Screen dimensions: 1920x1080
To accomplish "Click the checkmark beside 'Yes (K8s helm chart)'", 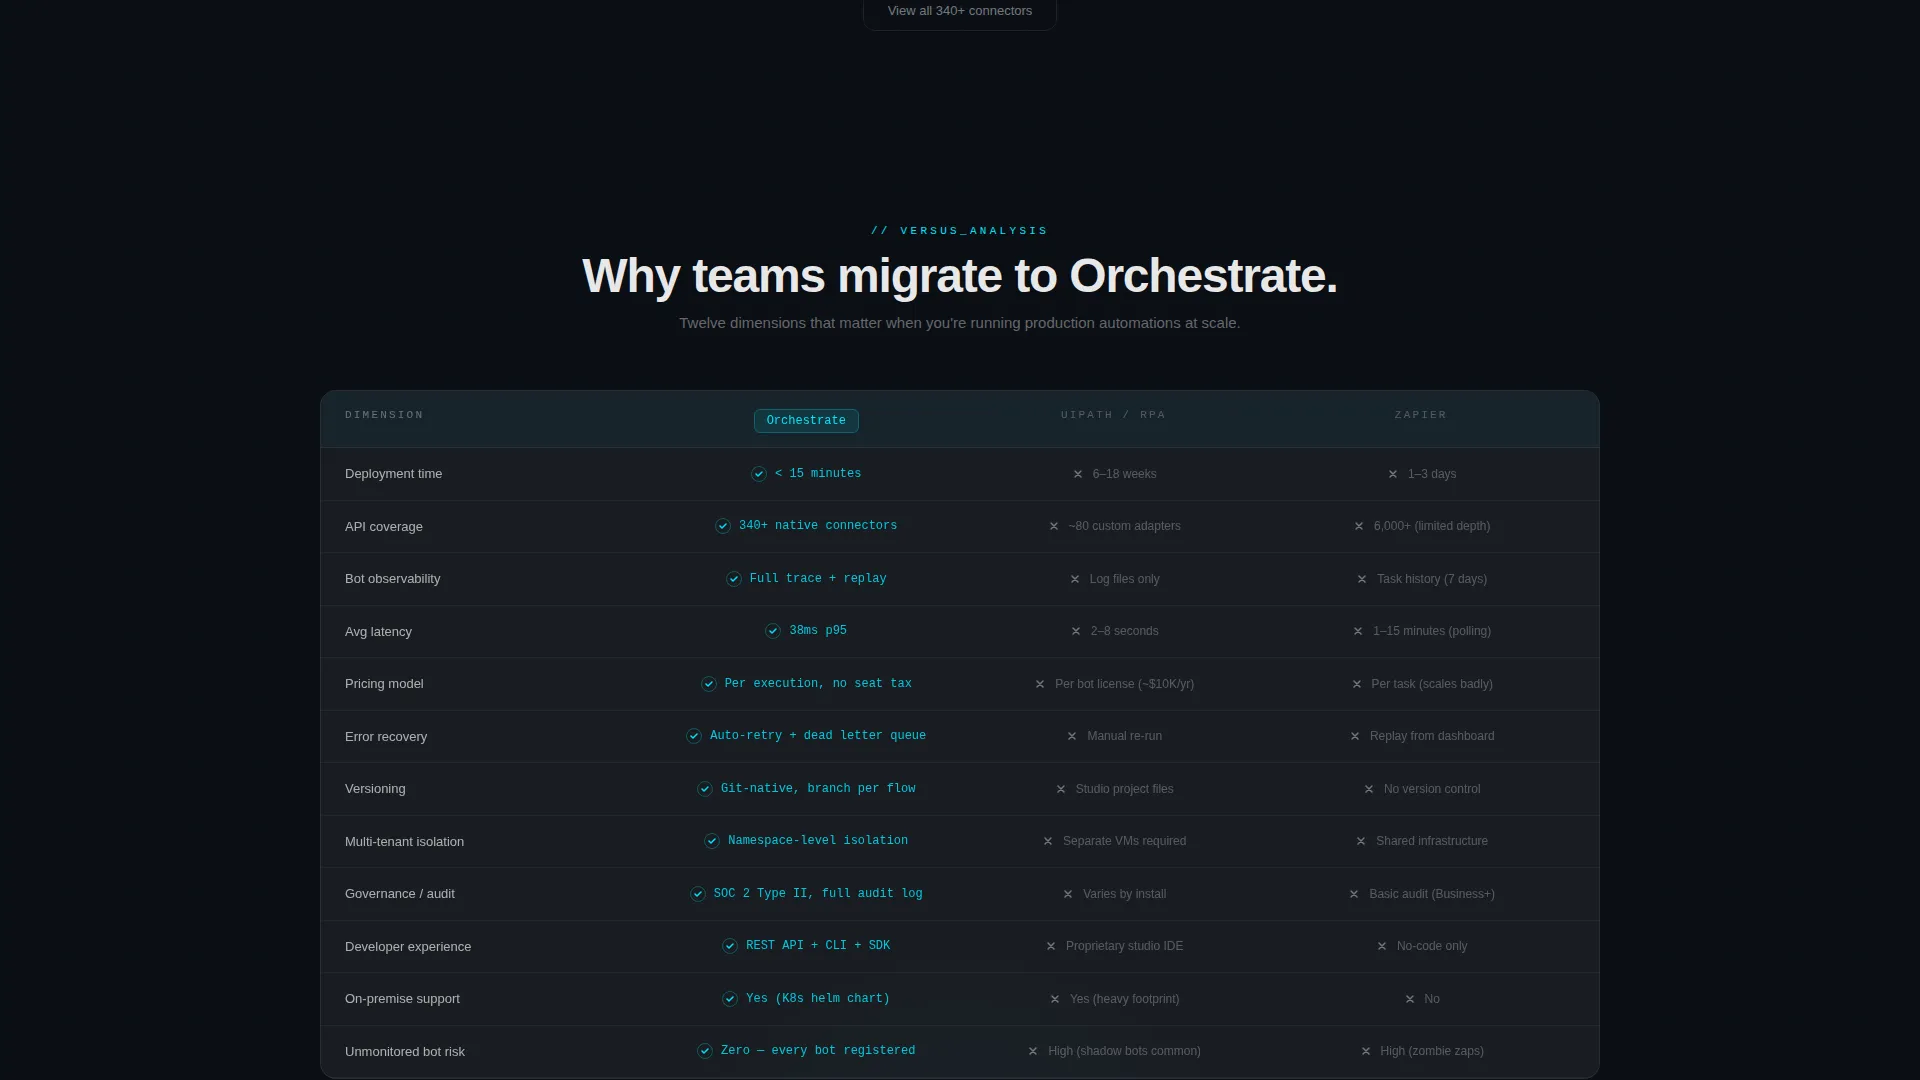I will [730, 999].
